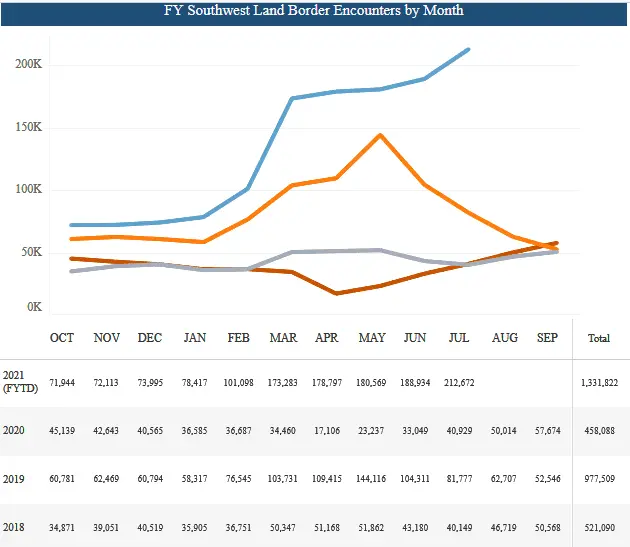Image resolution: width=630 pixels, height=547 pixels.
Task: Click the MAR column header
Action: pyautogui.click(x=283, y=338)
